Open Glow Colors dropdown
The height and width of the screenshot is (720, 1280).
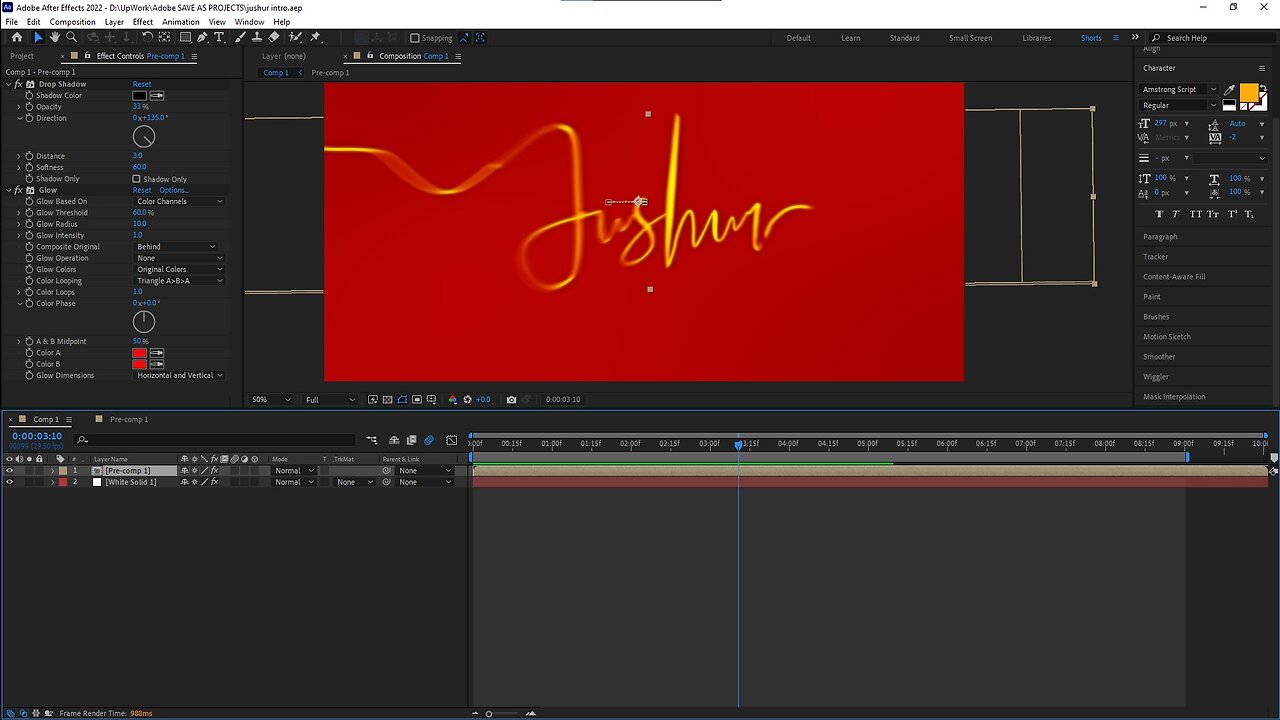tap(179, 269)
